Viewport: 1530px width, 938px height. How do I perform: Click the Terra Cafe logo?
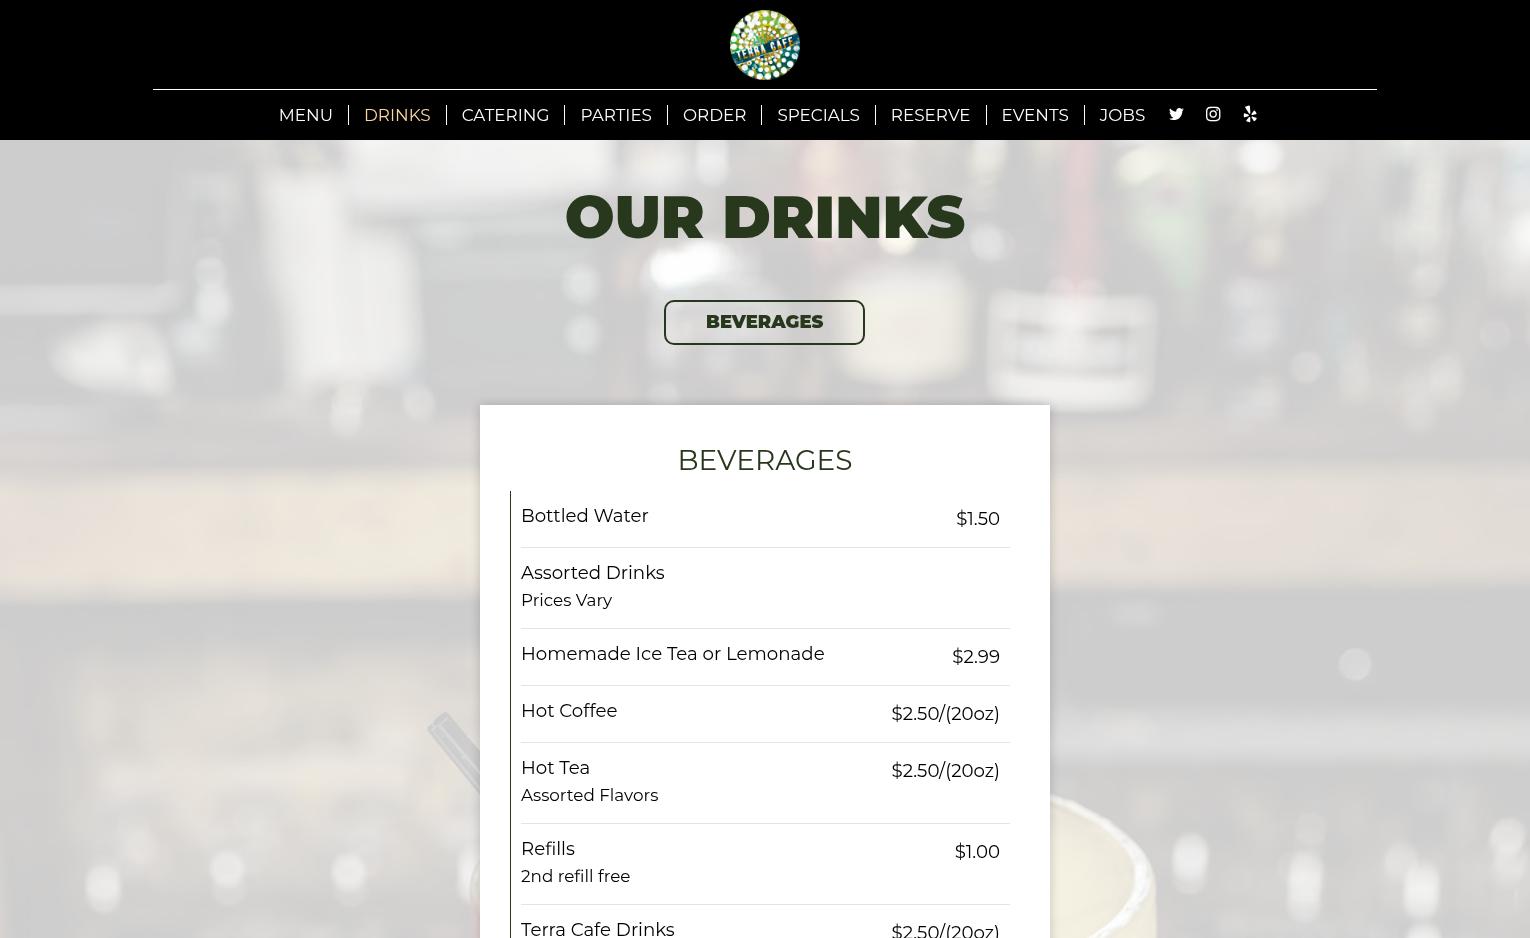point(764,45)
